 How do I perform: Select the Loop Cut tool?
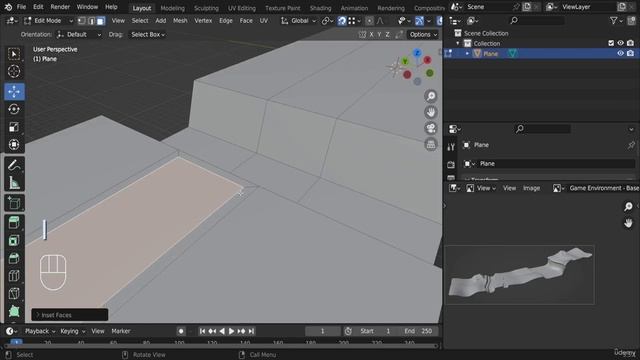click(14, 276)
